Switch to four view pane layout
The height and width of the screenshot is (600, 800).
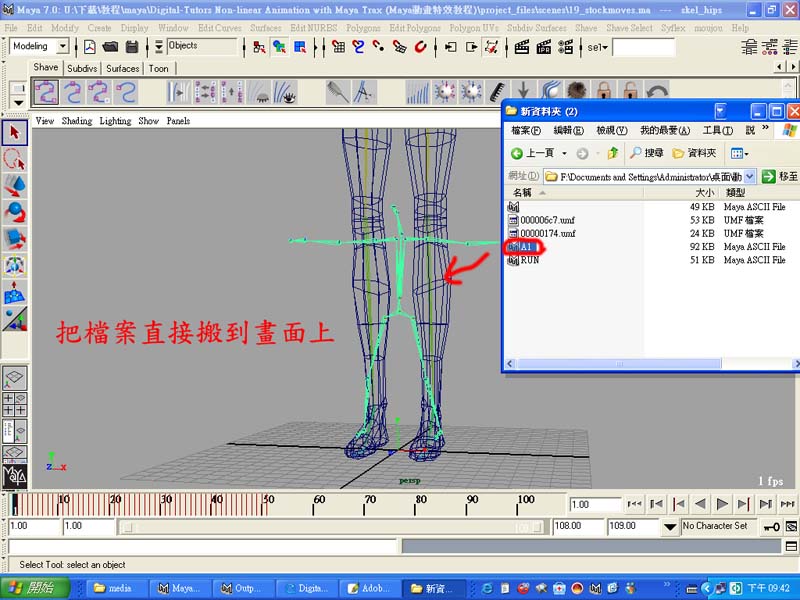click(15, 404)
